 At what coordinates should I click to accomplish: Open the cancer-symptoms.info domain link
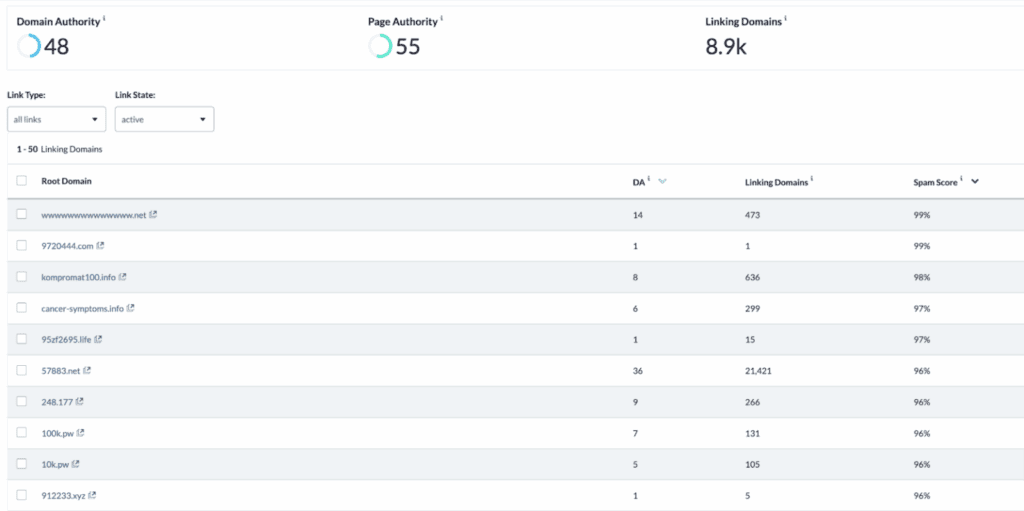click(x=83, y=308)
